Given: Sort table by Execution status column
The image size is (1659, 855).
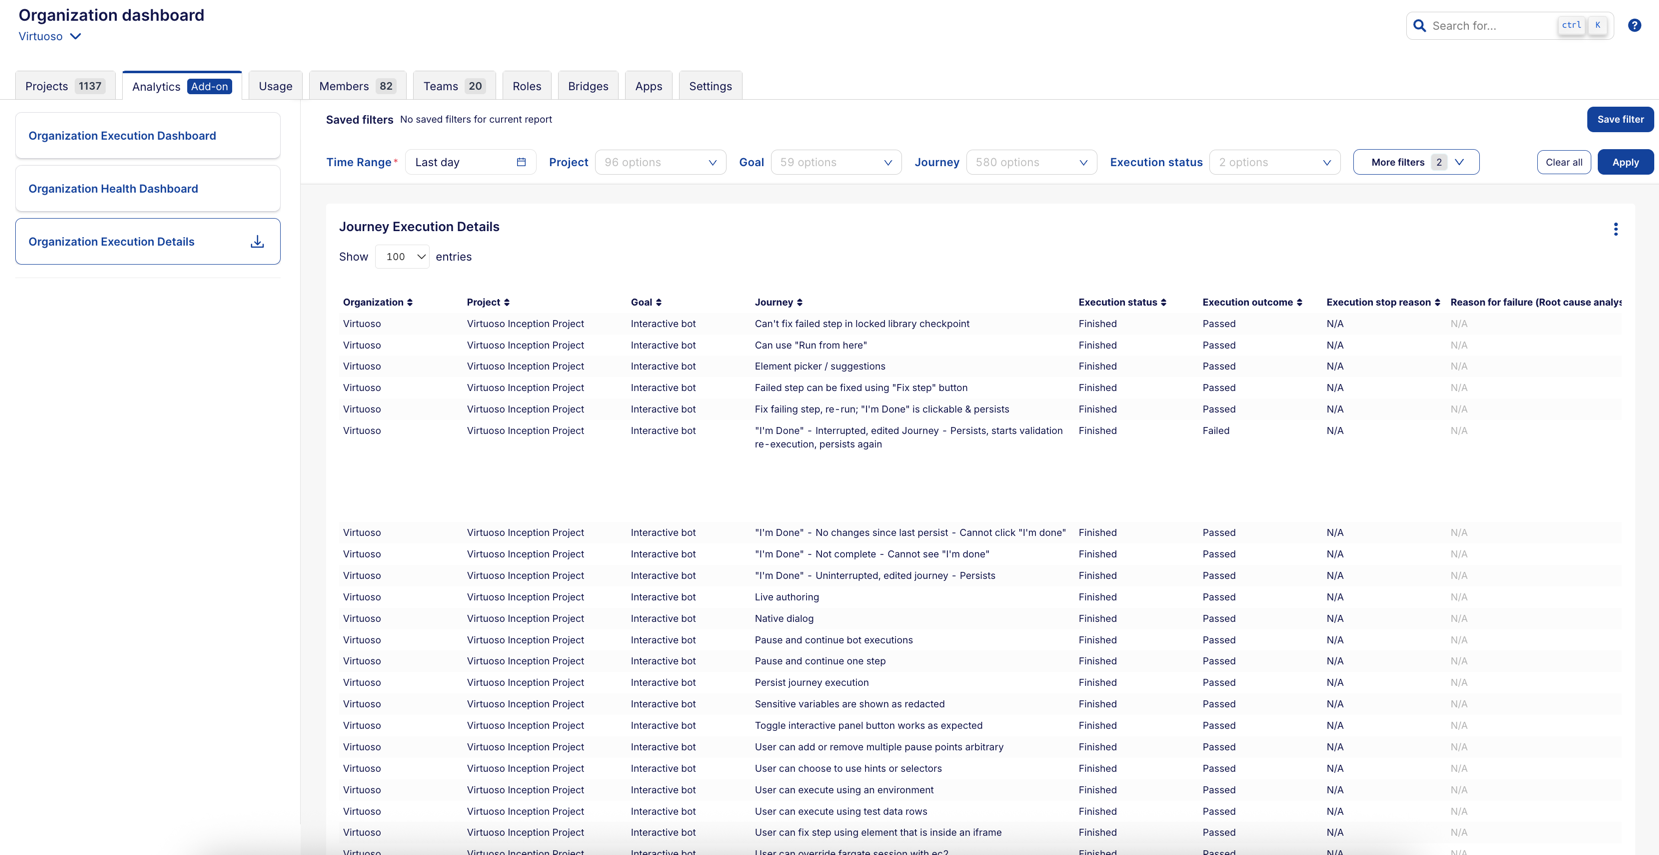Looking at the screenshot, I should click(x=1163, y=303).
